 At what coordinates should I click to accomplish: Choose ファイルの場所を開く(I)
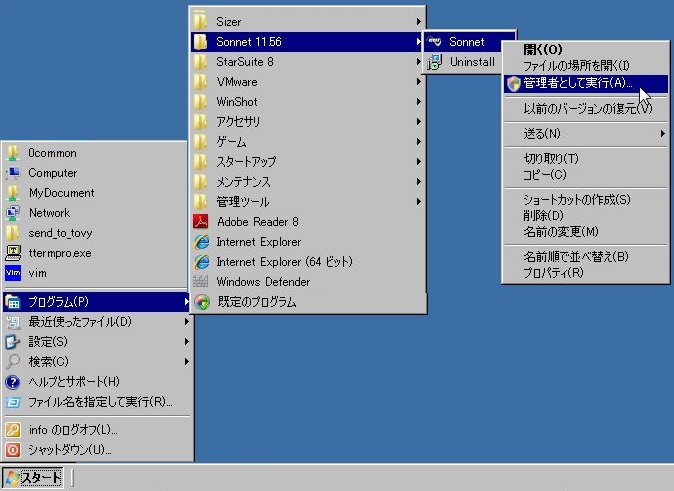point(585,66)
